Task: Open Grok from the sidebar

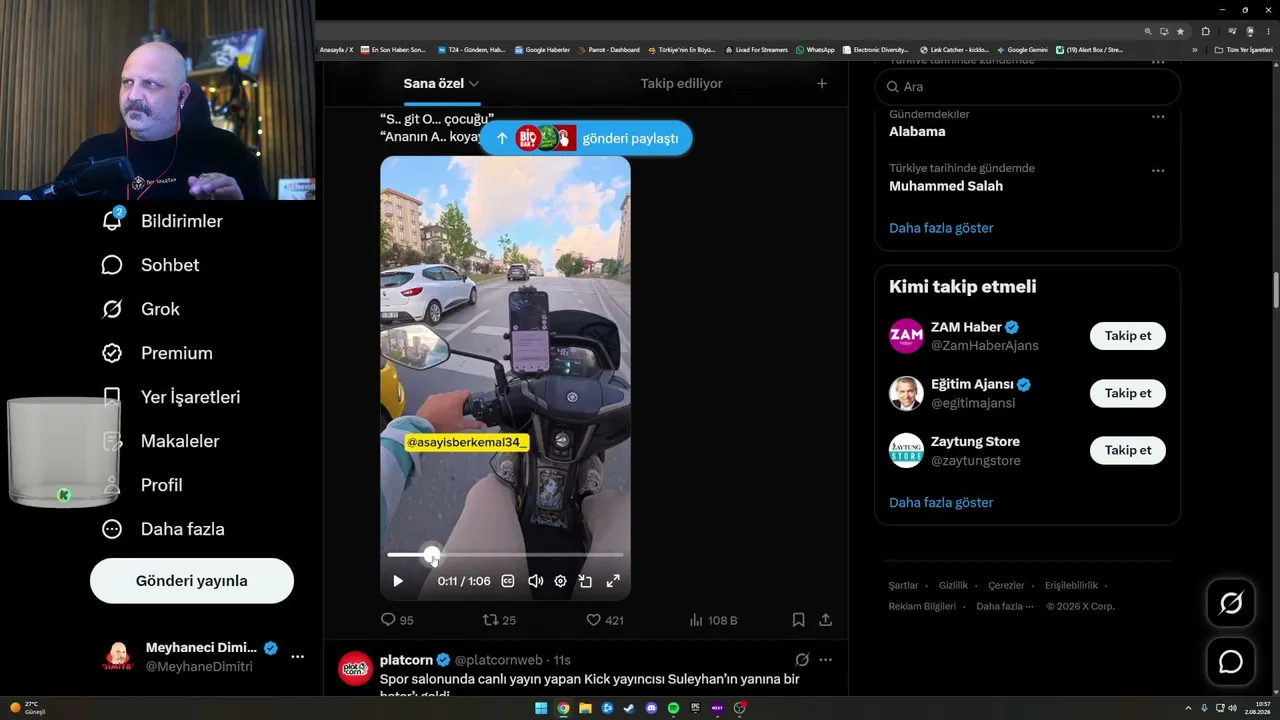Action: [141, 309]
